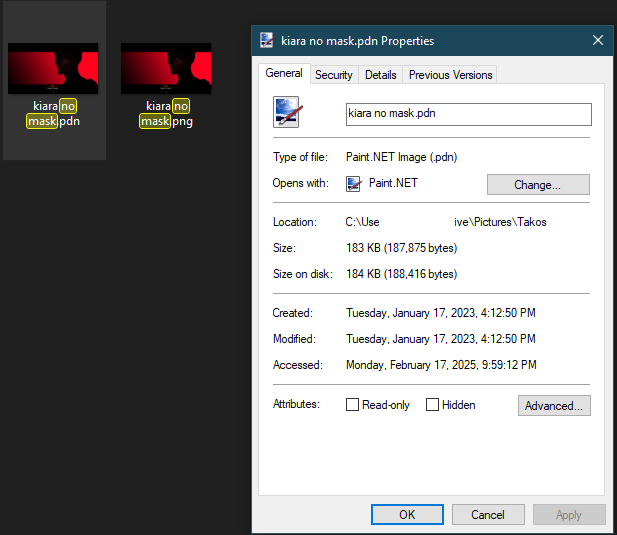Open the Advanced... attributes dialog

tap(554, 405)
